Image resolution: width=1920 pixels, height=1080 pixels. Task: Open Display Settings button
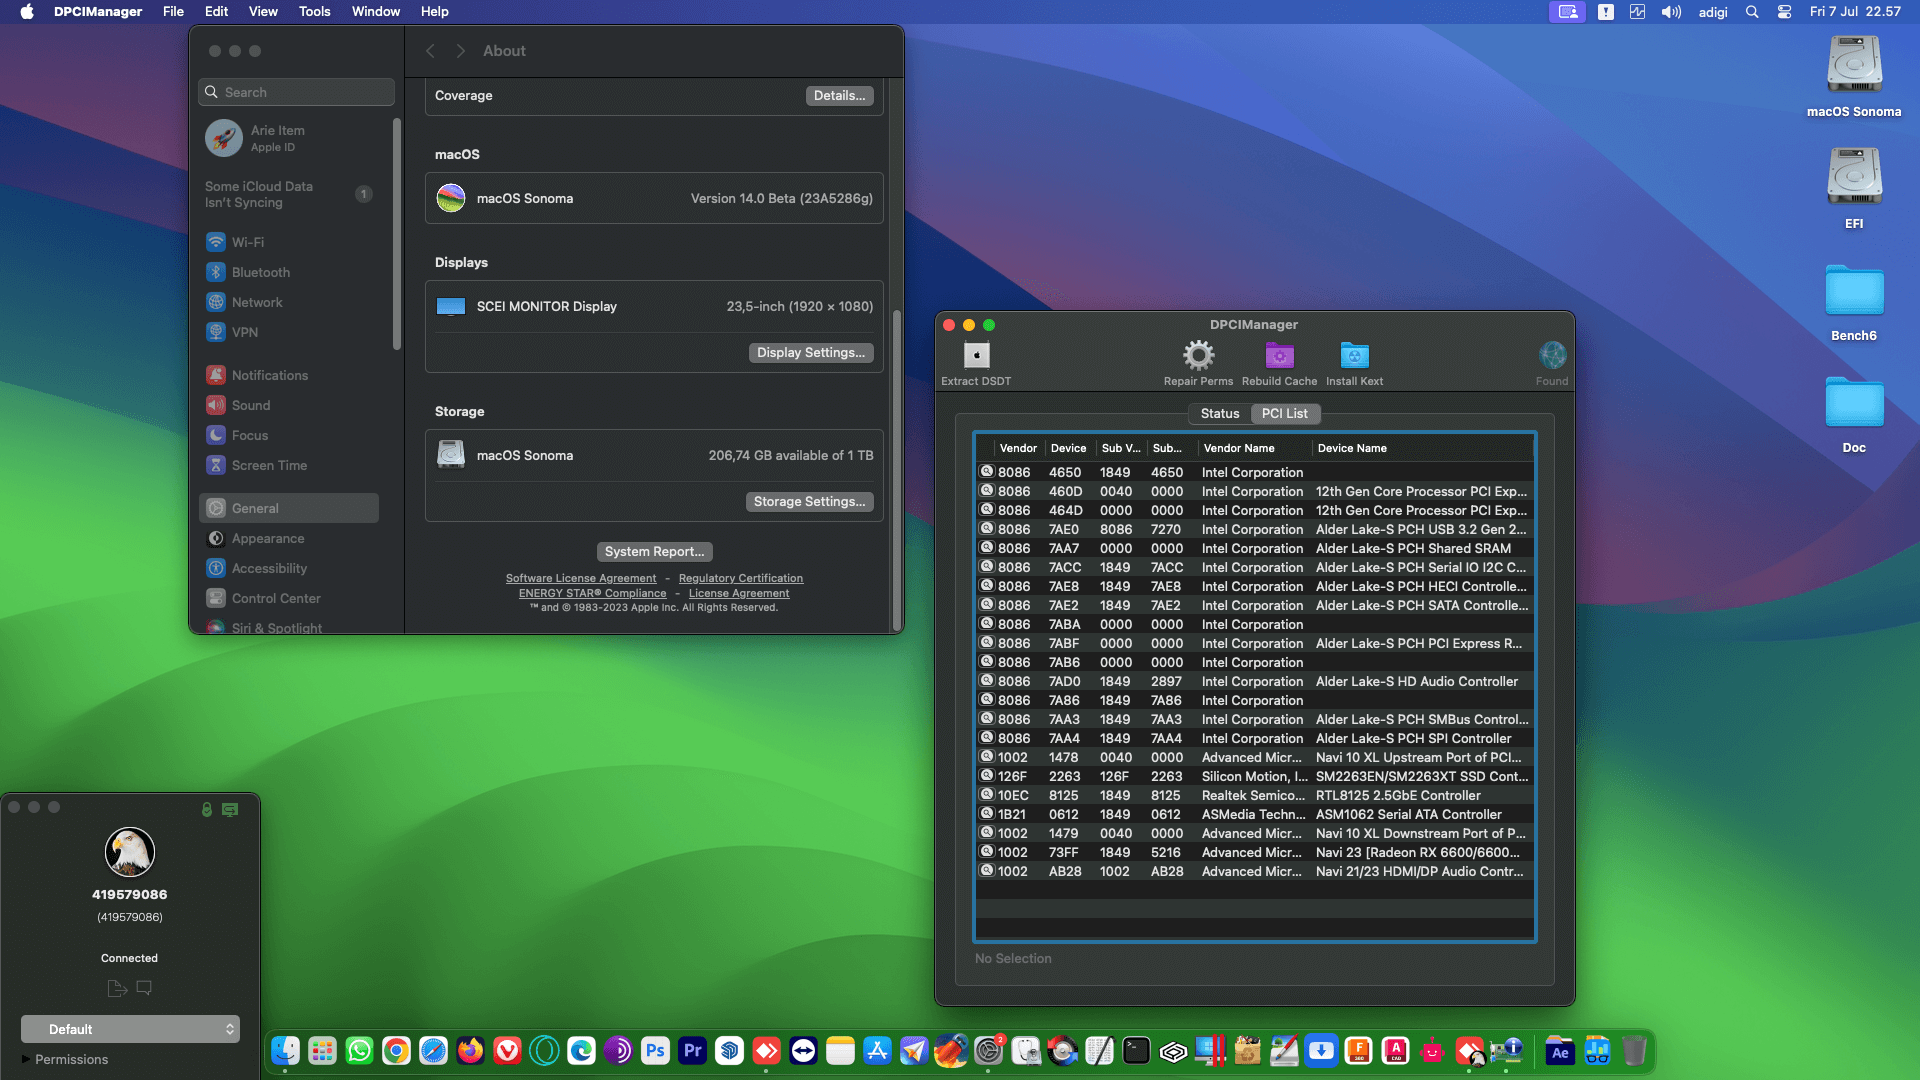click(x=811, y=352)
